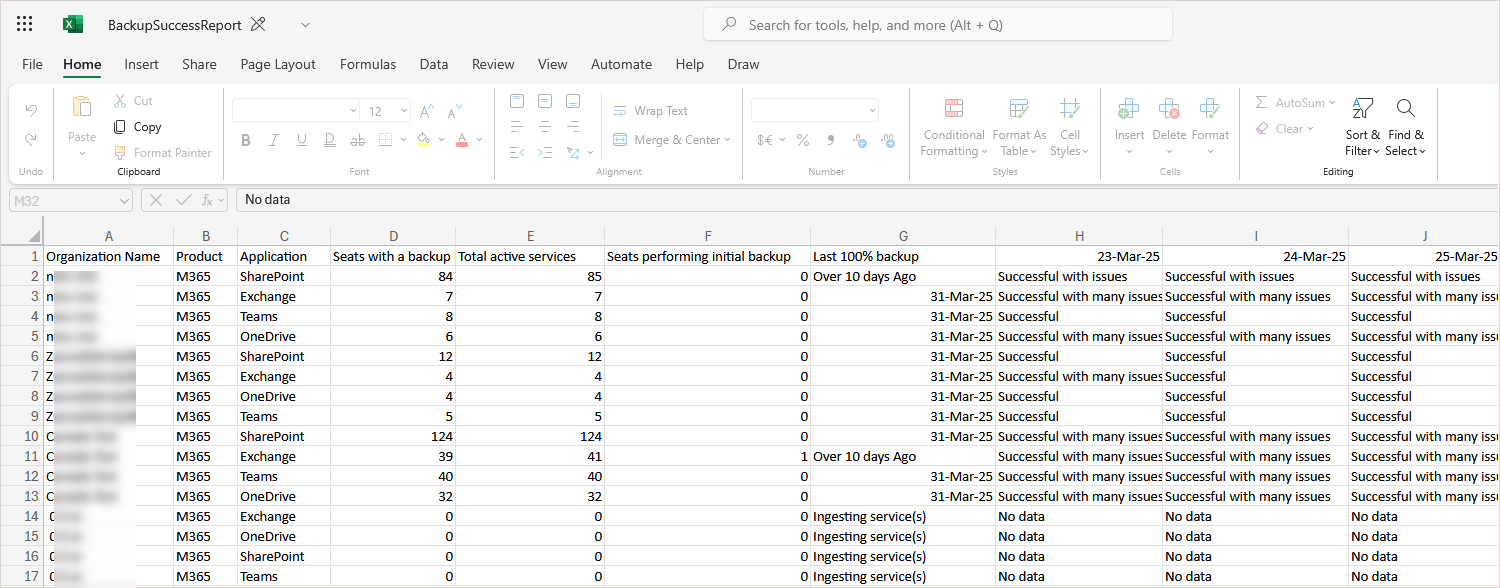Apply percent style to selected cells
Viewport: 1500px width, 588px height.
[x=802, y=140]
